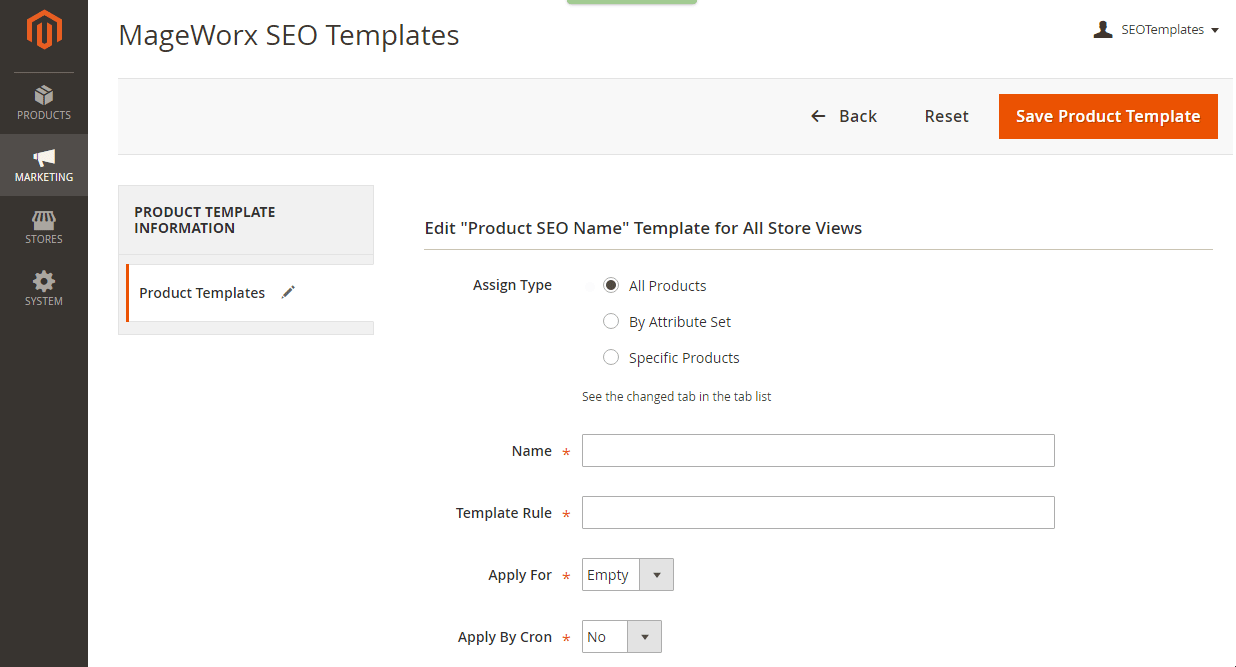Screen dimensions: 1236x667
Task: Click the user account avatar icon
Action: coord(1103,30)
